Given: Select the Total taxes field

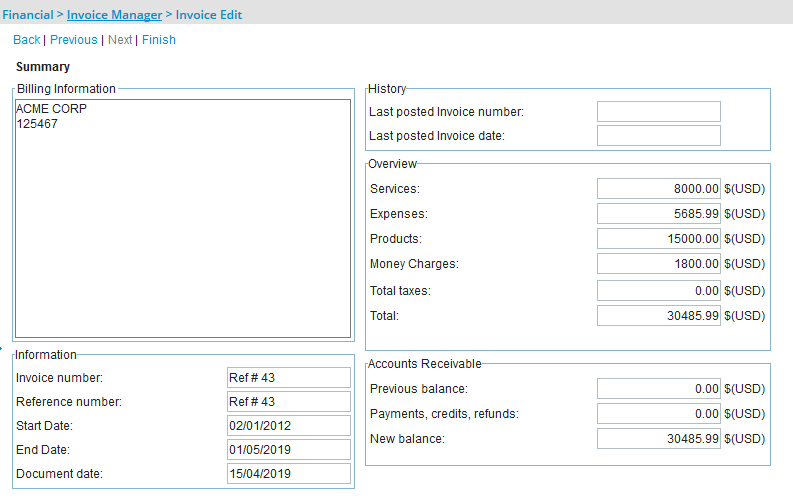Looking at the screenshot, I should click(x=658, y=291).
